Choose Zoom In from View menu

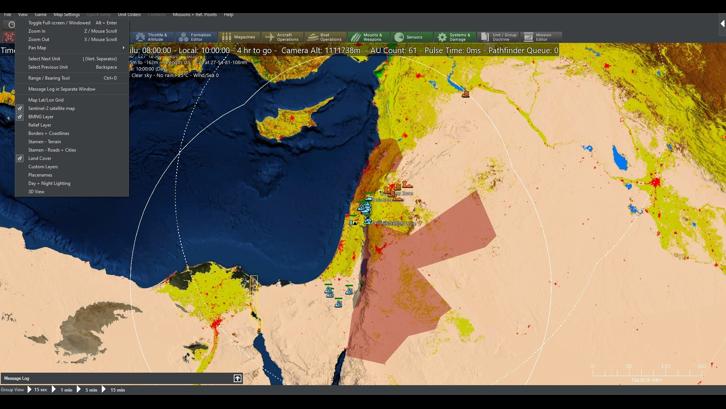[72, 31]
